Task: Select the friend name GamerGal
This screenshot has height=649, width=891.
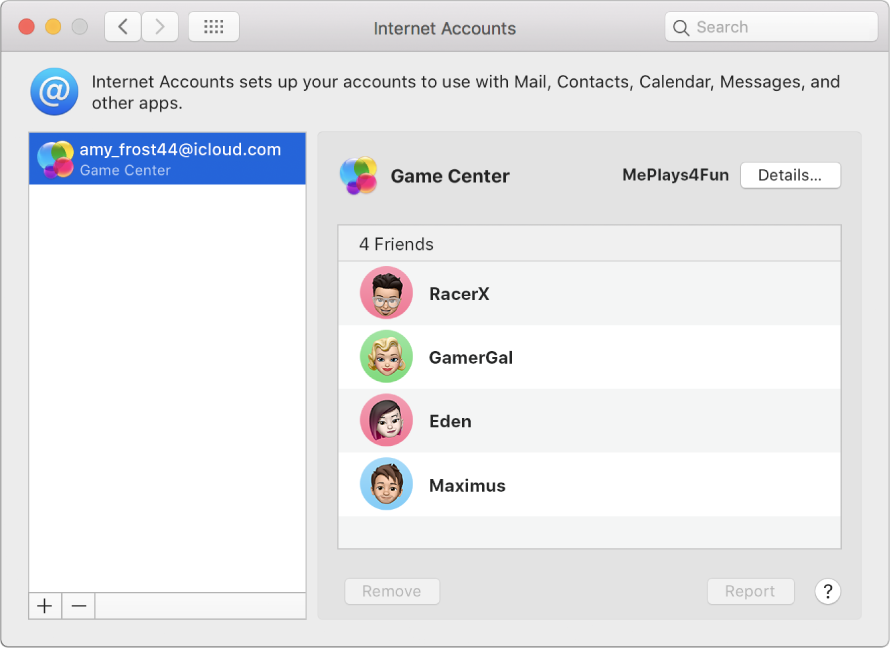Action: click(x=471, y=357)
